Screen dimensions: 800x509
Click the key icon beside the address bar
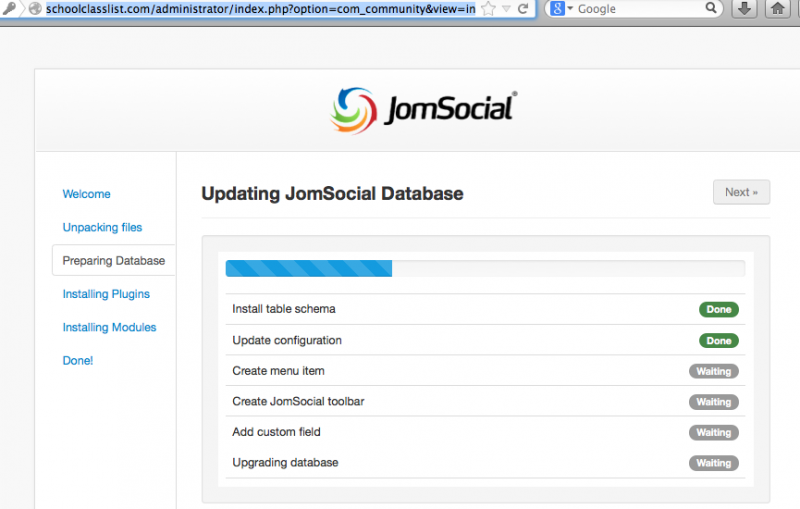click(x=9, y=8)
